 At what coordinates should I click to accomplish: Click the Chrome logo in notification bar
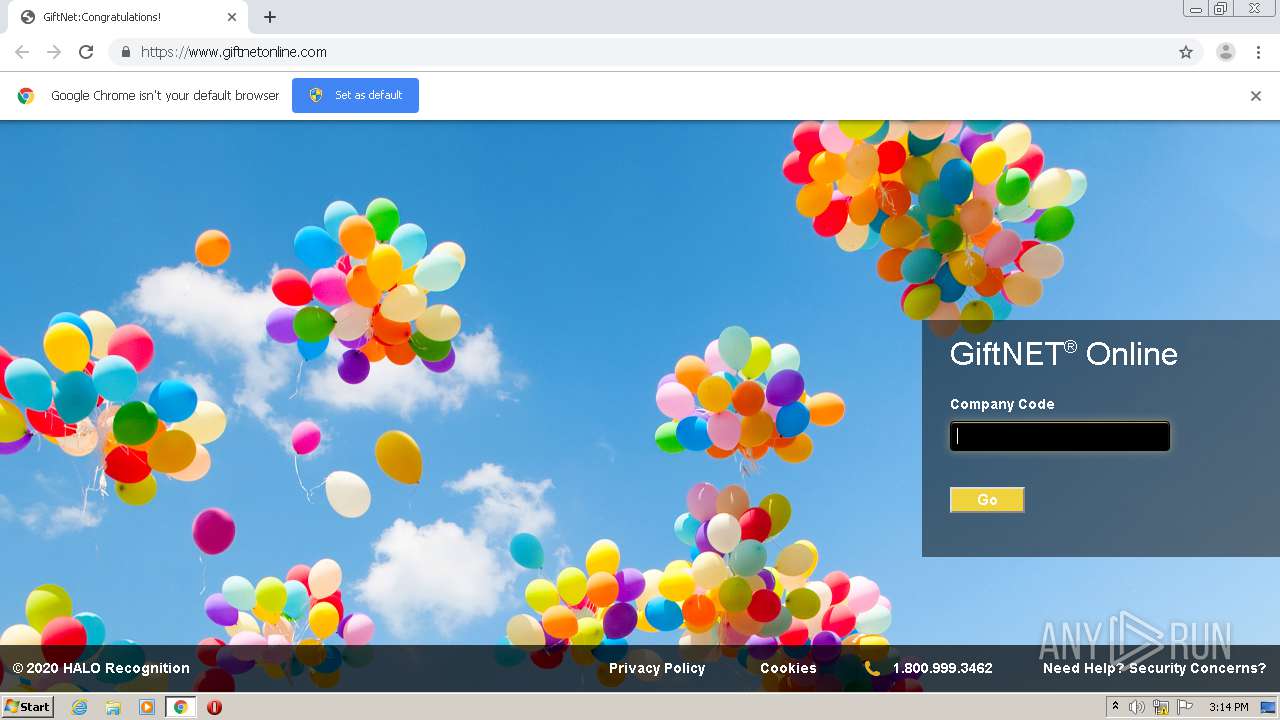(26, 96)
